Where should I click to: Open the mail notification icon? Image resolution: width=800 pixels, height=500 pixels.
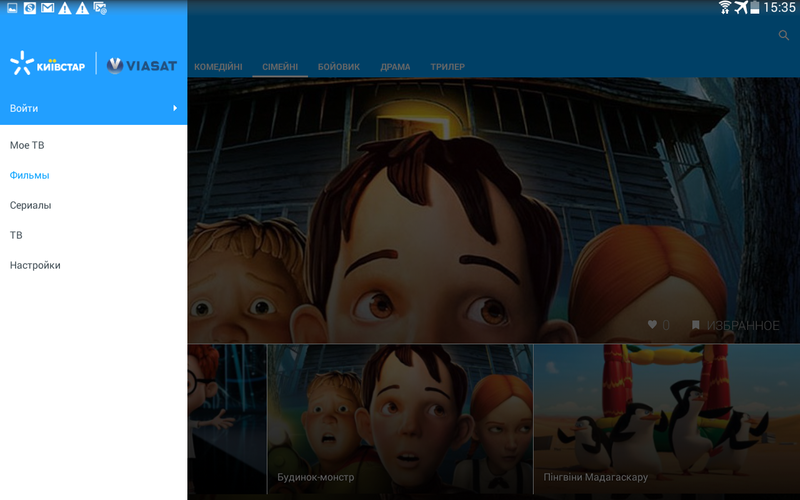tap(47, 8)
